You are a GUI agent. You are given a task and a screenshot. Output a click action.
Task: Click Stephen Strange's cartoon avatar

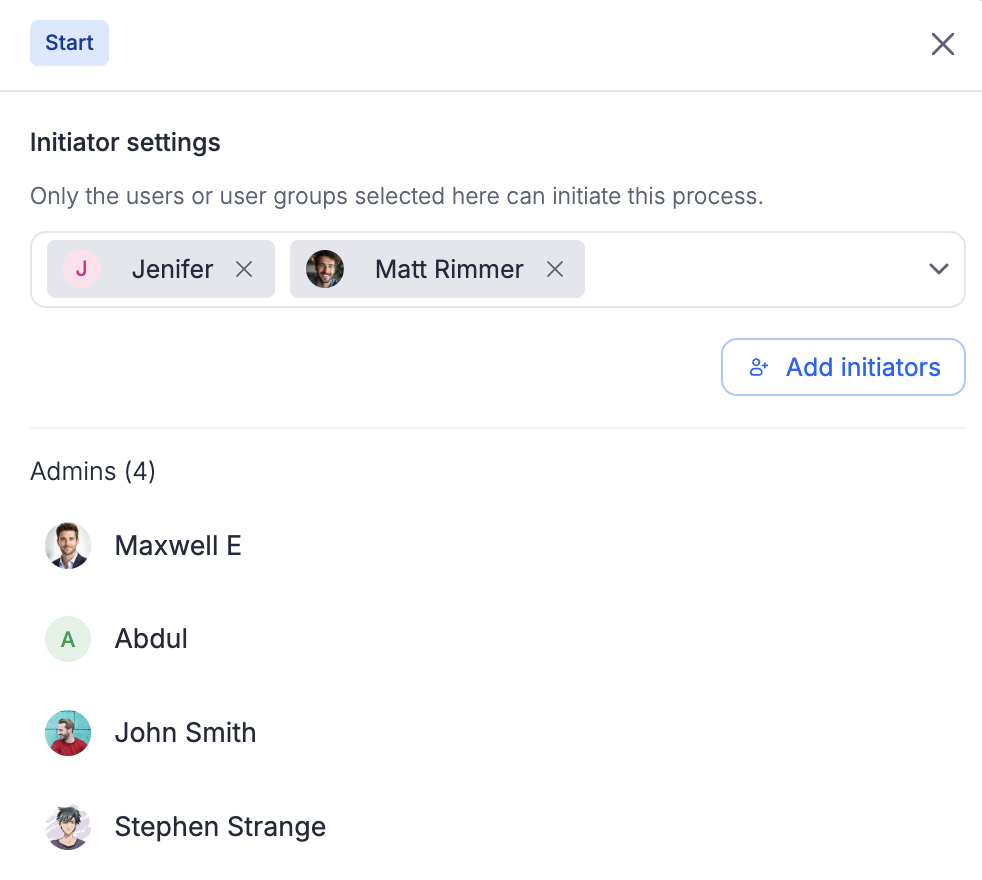[68, 827]
